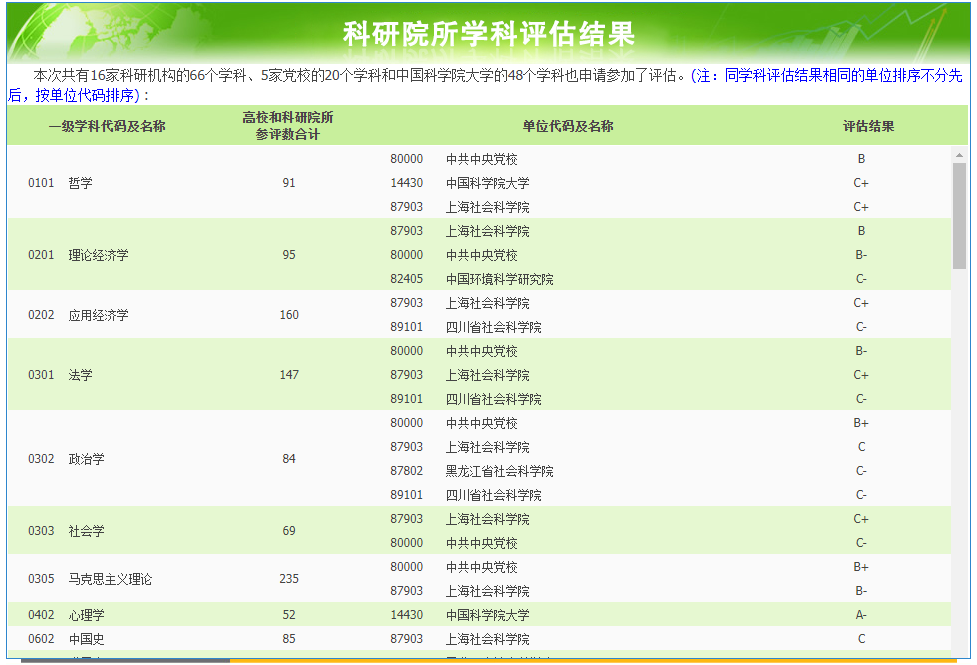The height and width of the screenshot is (665, 977).
Task: Click unit code 82405
Action: (x=407, y=279)
